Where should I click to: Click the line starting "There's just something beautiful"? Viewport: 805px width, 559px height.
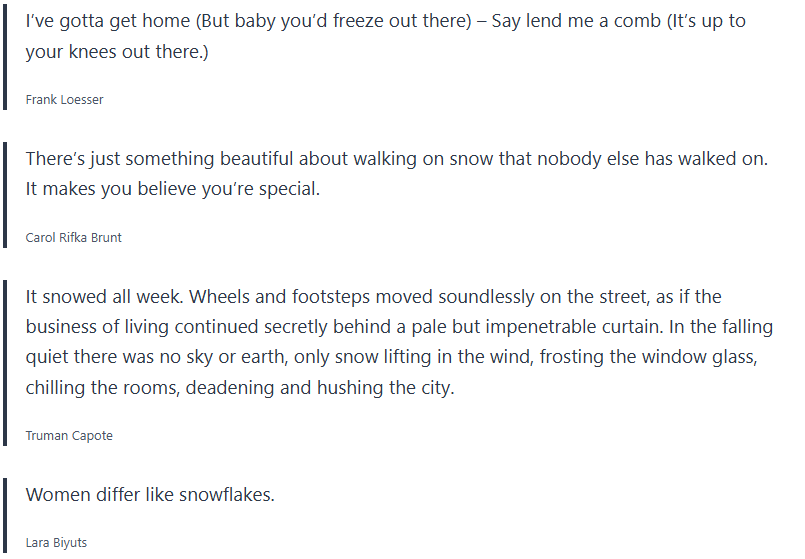[x=395, y=159]
